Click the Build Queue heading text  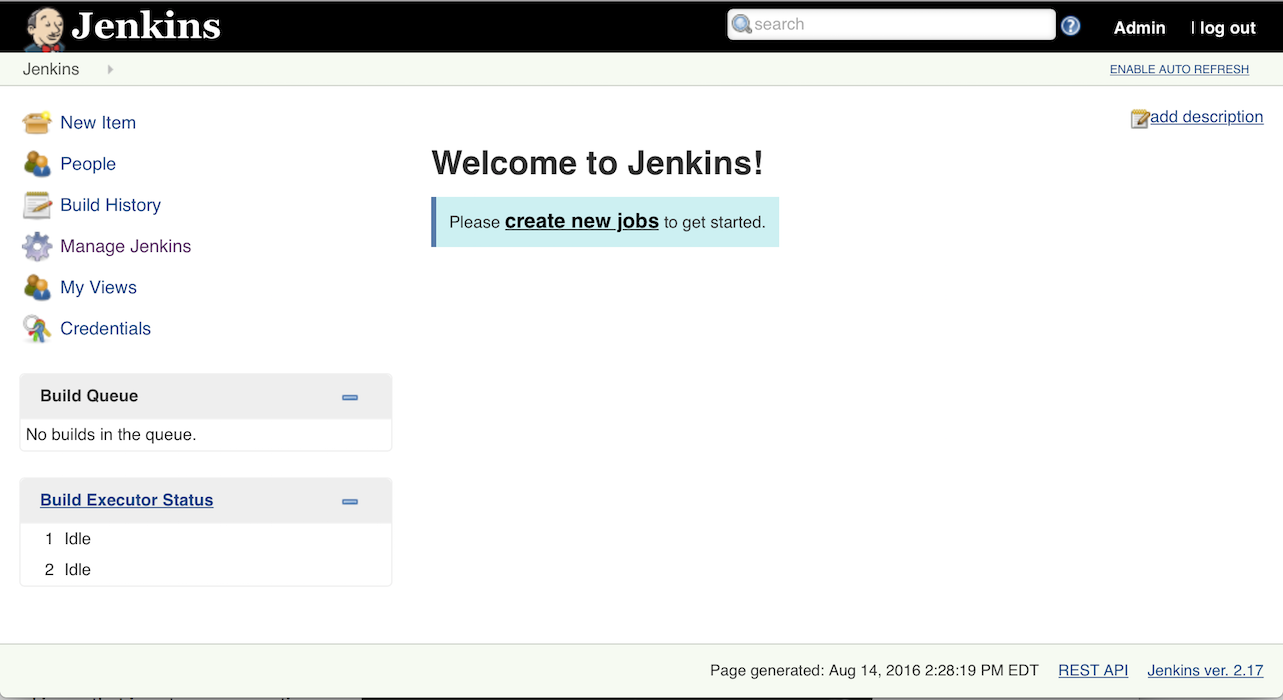point(89,396)
